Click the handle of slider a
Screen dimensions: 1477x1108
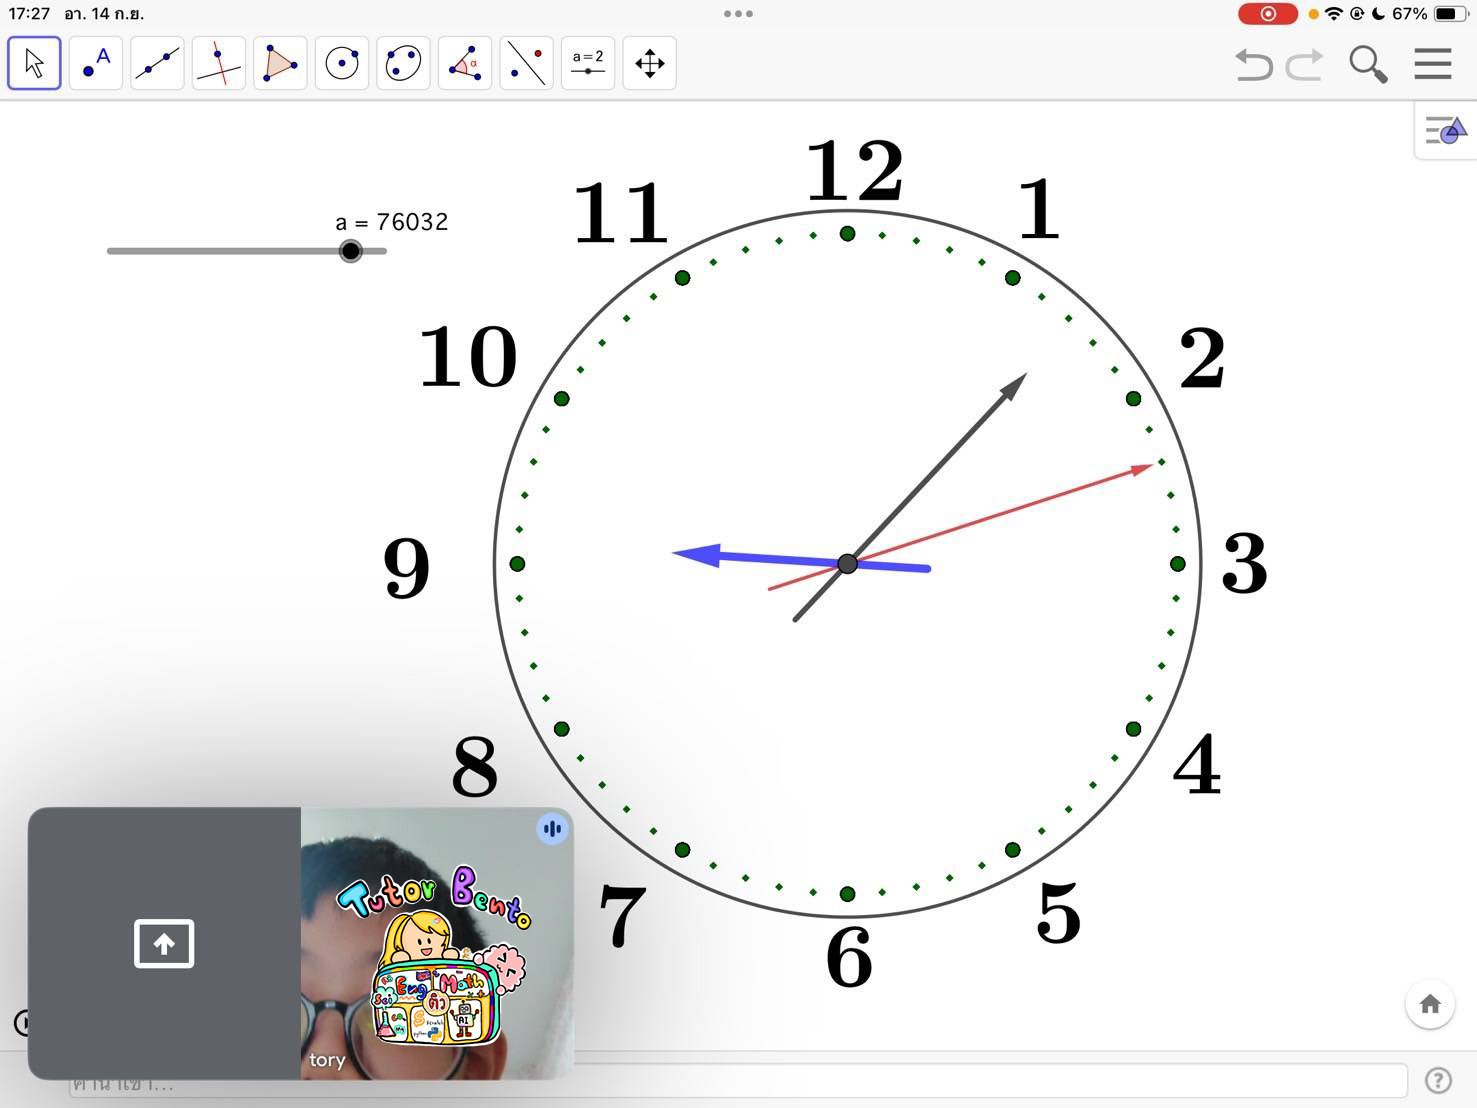pyautogui.click(x=350, y=251)
